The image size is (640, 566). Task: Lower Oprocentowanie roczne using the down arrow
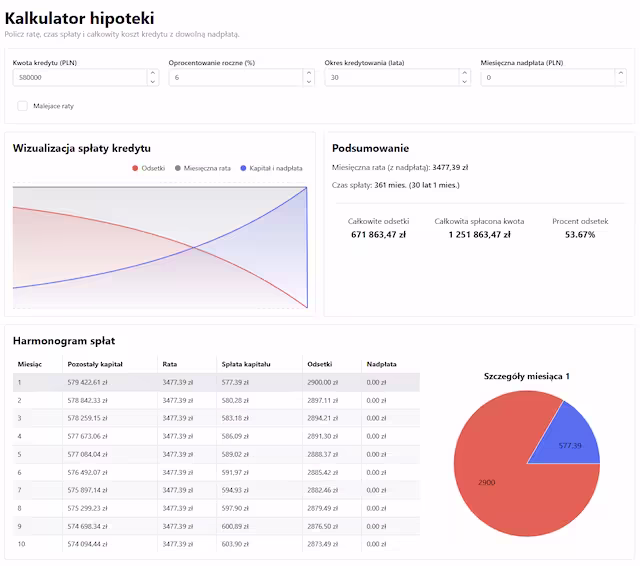pos(308,81)
